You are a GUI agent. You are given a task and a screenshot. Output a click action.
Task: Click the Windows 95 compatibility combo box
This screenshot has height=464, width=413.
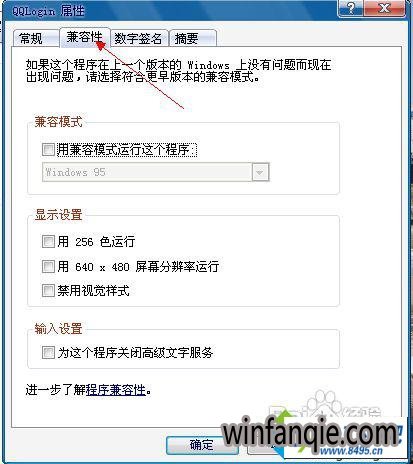[155, 172]
